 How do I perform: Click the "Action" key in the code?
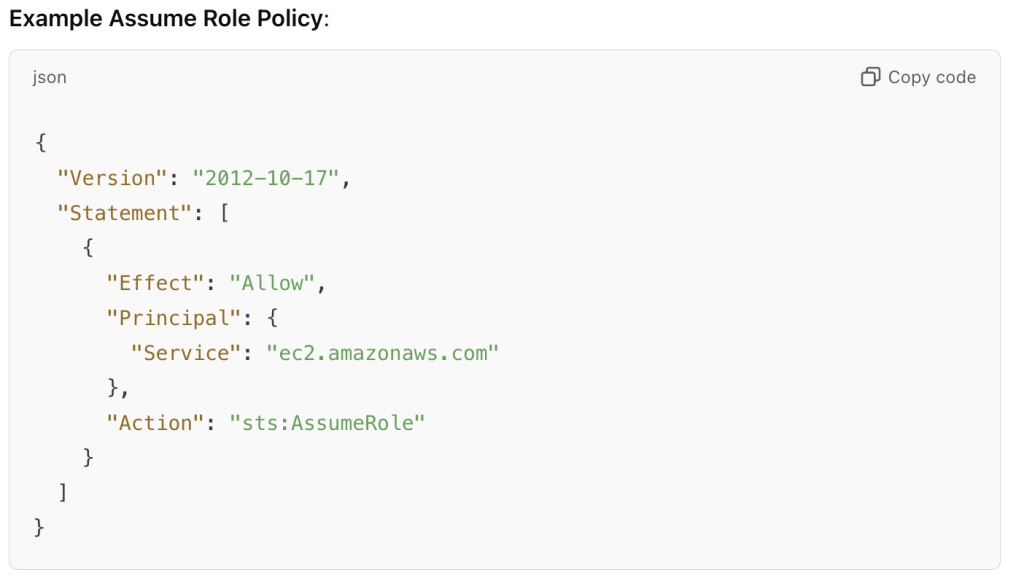(156, 423)
